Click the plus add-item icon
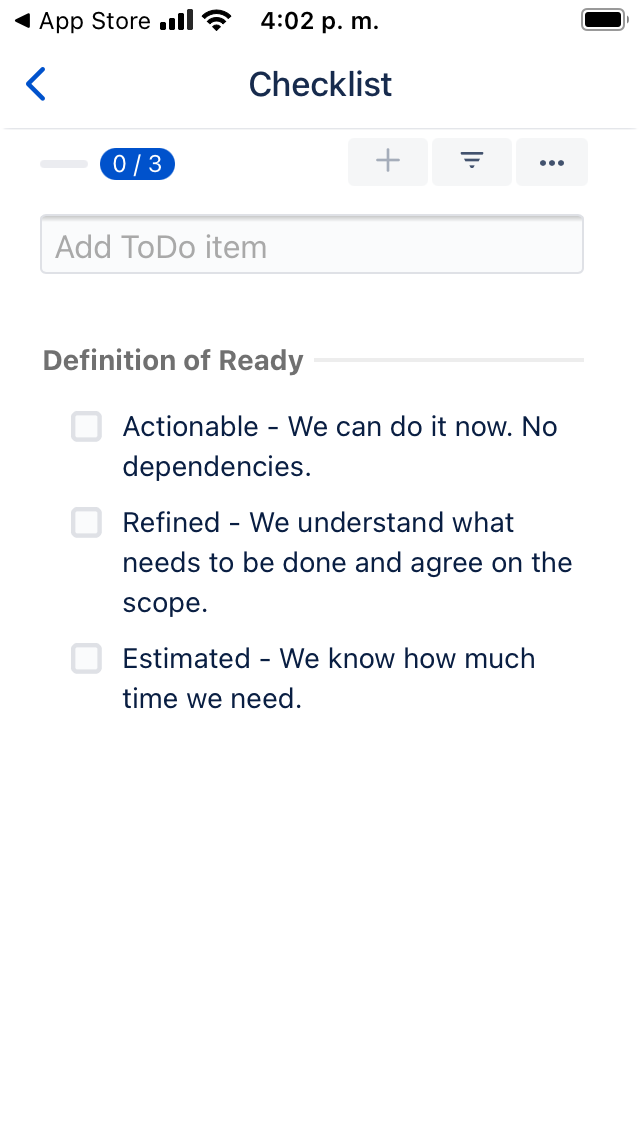Screen dimensions: 640x1136 coord(388,162)
